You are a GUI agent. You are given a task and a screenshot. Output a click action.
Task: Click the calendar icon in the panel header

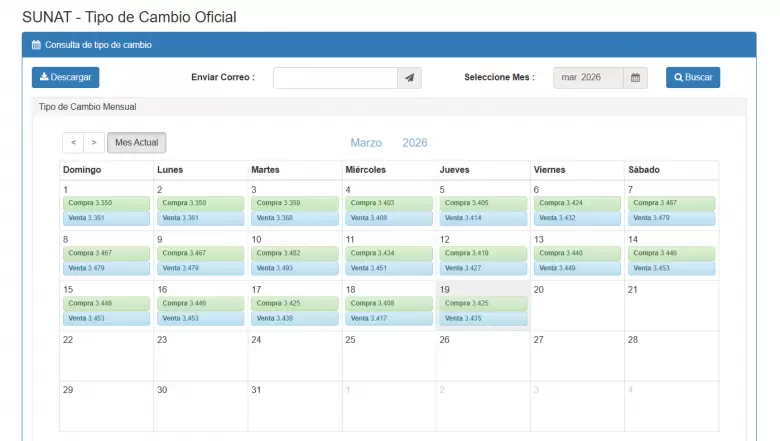click(37, 45)
